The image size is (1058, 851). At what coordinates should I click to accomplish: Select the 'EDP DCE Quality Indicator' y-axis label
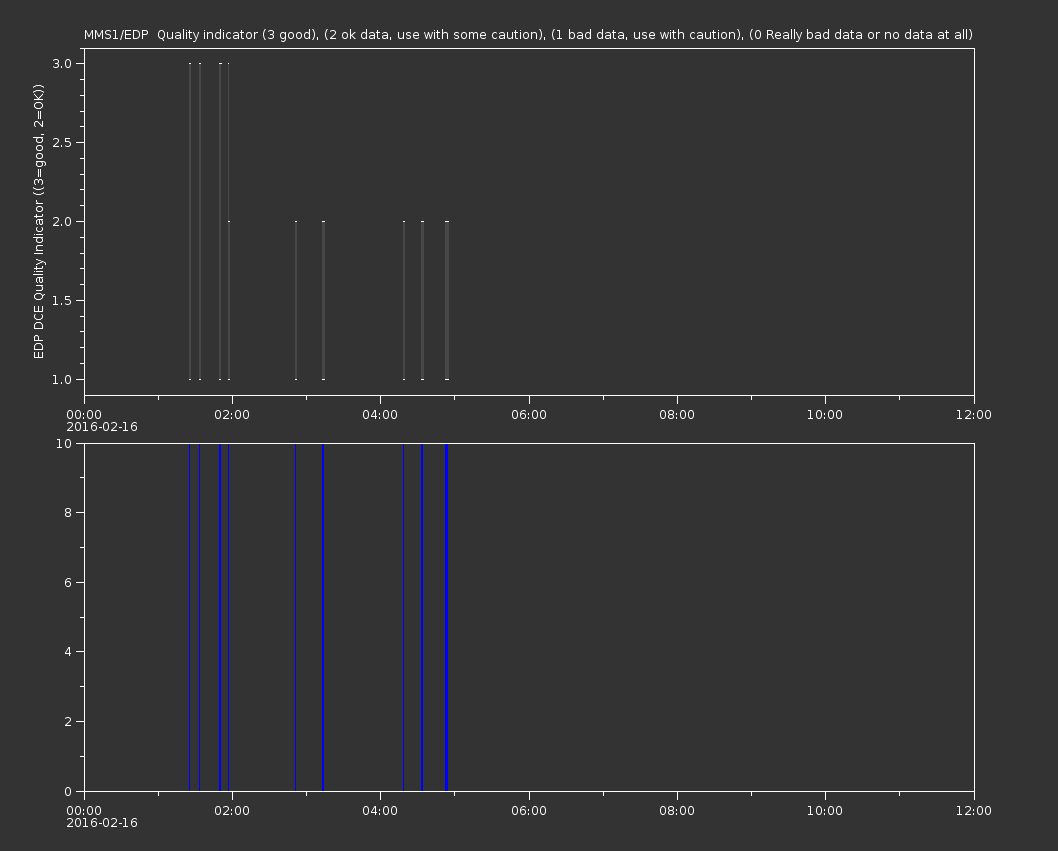coord(38,221)
